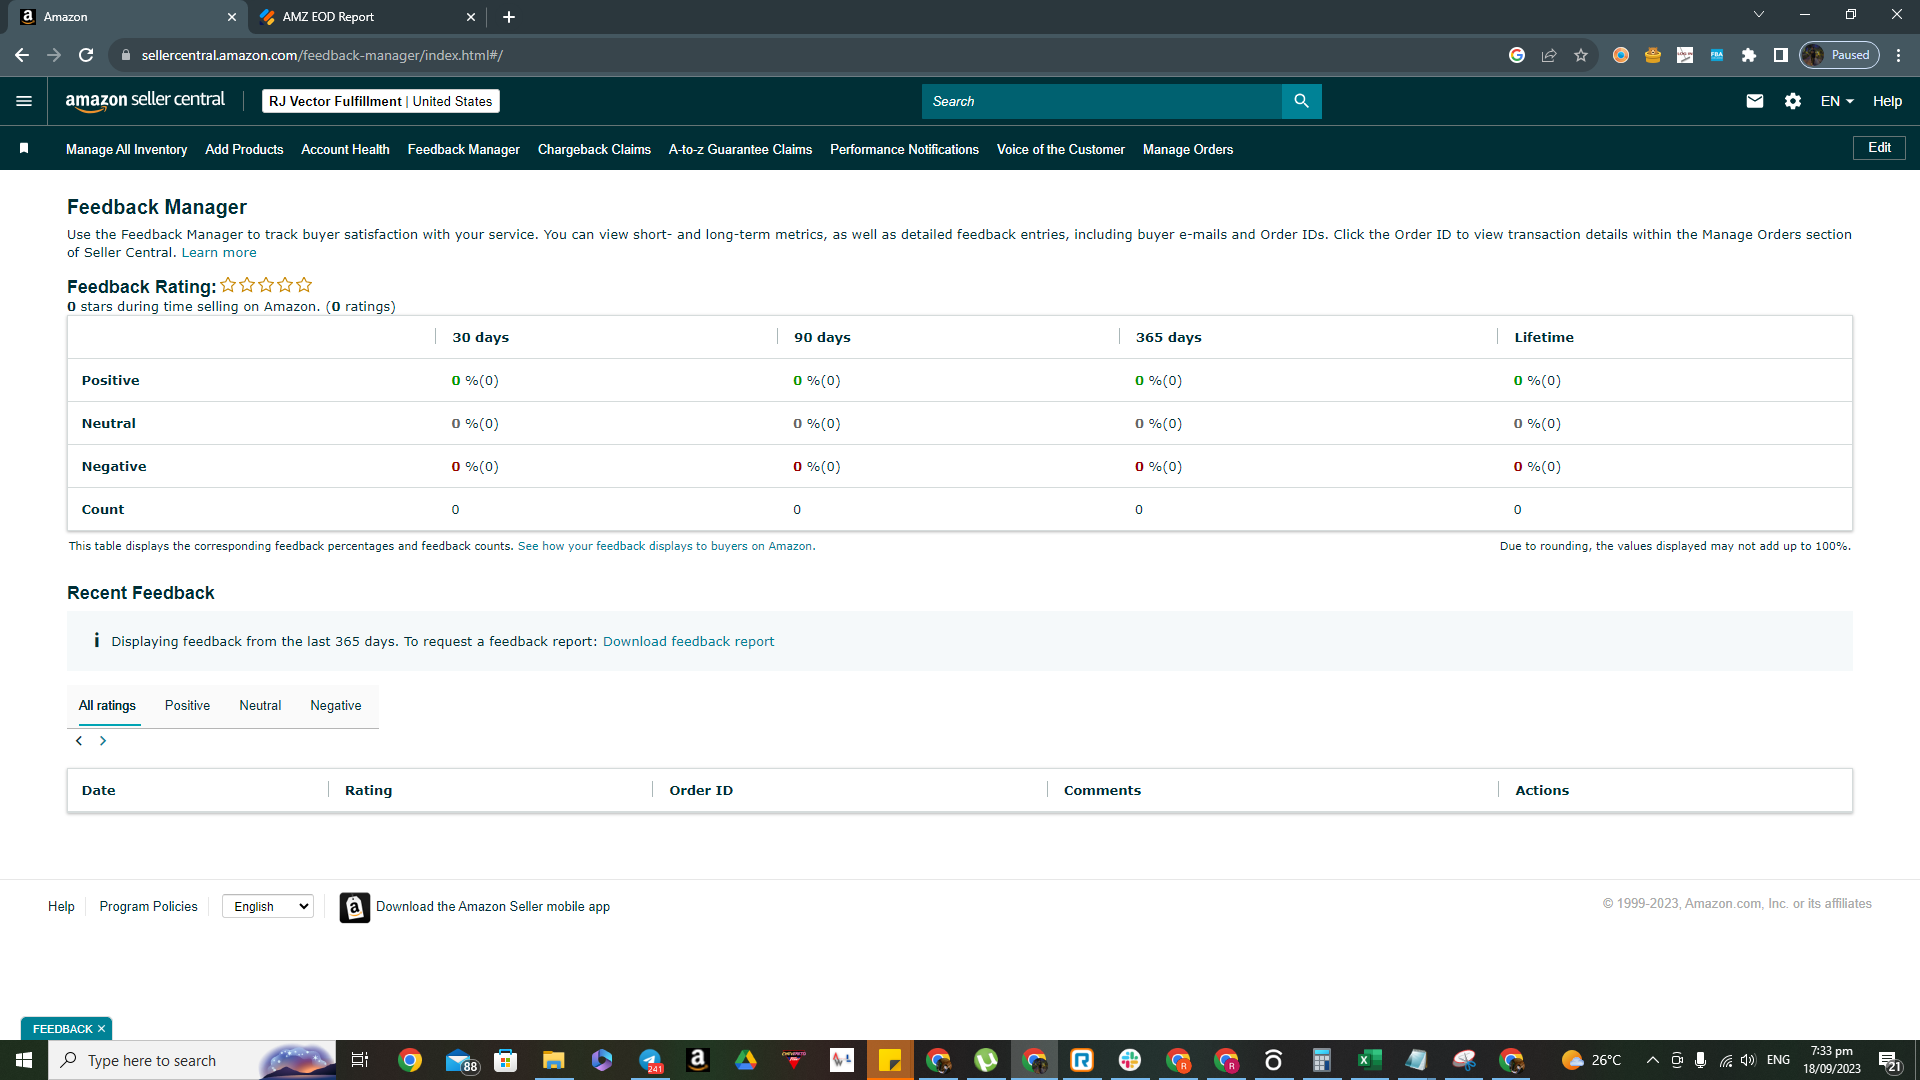Viewport: 1920px width, 1080px height.
Task: Click the Date column header
Action: pyautogui.click(x=98, y=791)
